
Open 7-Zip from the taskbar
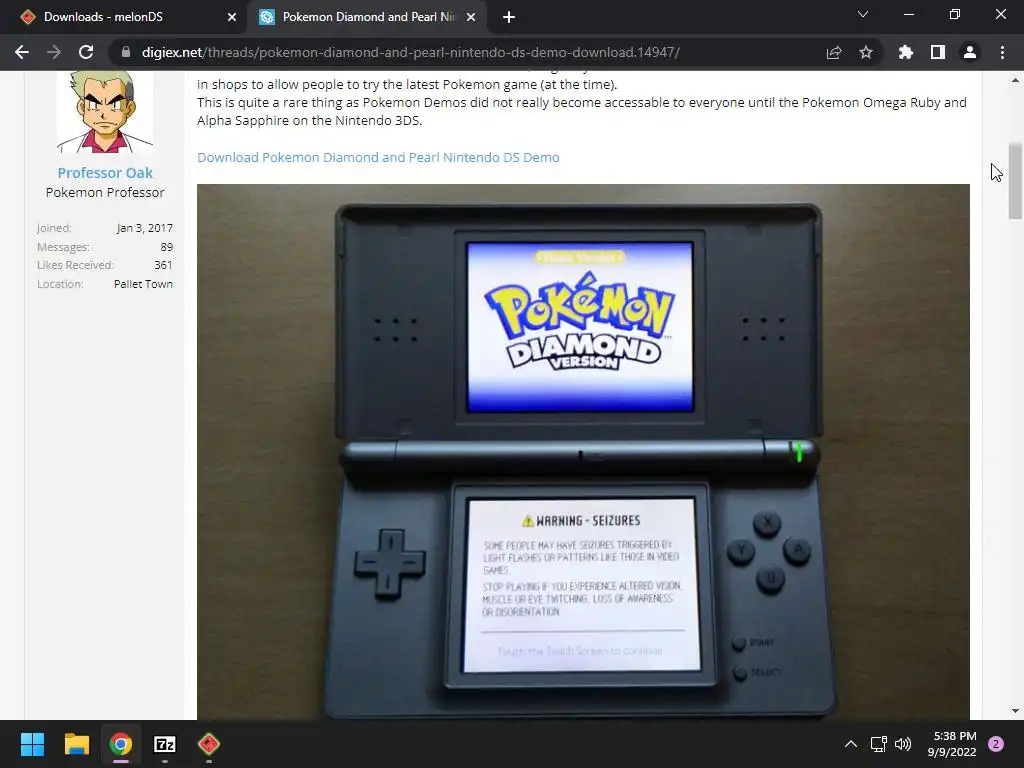165,744
